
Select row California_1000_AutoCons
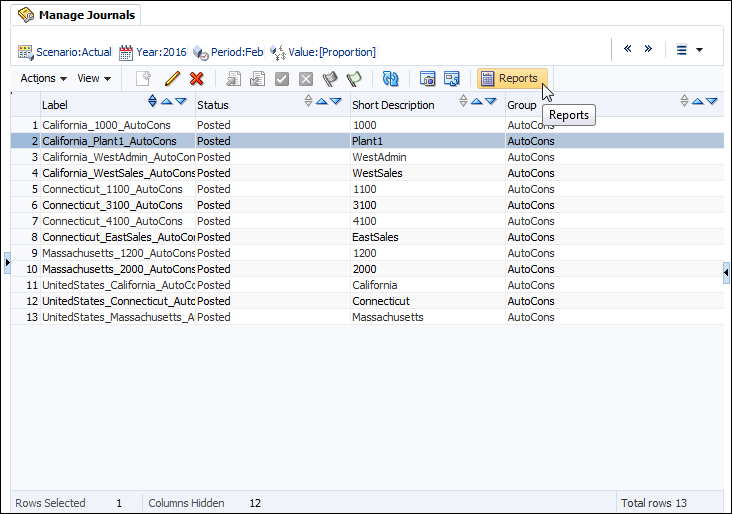367,125
